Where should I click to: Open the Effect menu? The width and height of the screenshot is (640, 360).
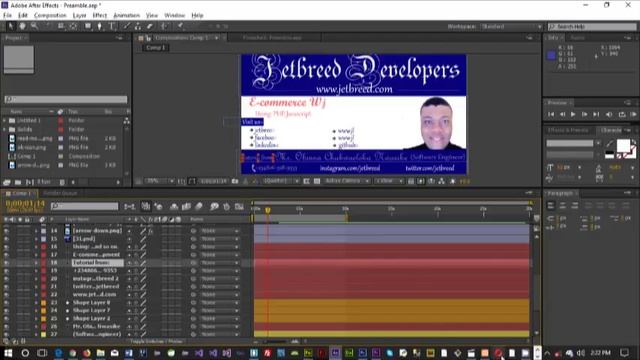pyautogui.click(x=100, y=16)
